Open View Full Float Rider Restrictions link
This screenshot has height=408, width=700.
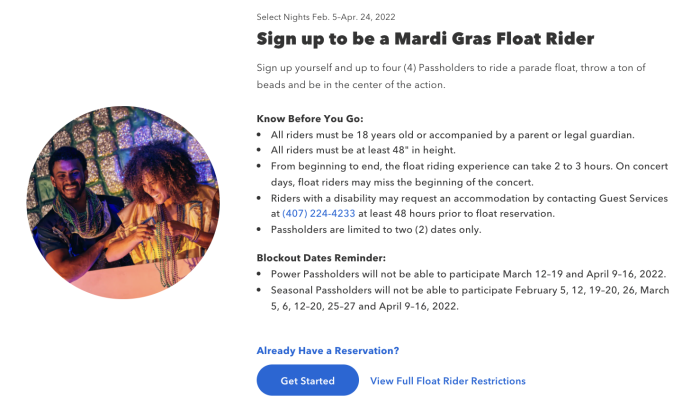pyautogui.click(x=447, y=381)
